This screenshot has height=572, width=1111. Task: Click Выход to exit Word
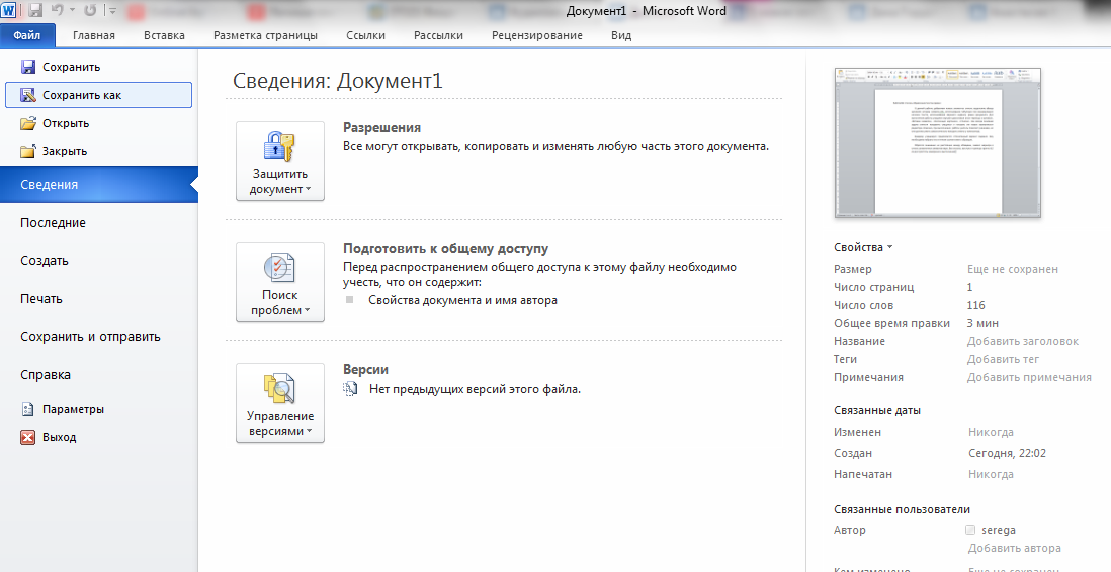coord(98,437)
